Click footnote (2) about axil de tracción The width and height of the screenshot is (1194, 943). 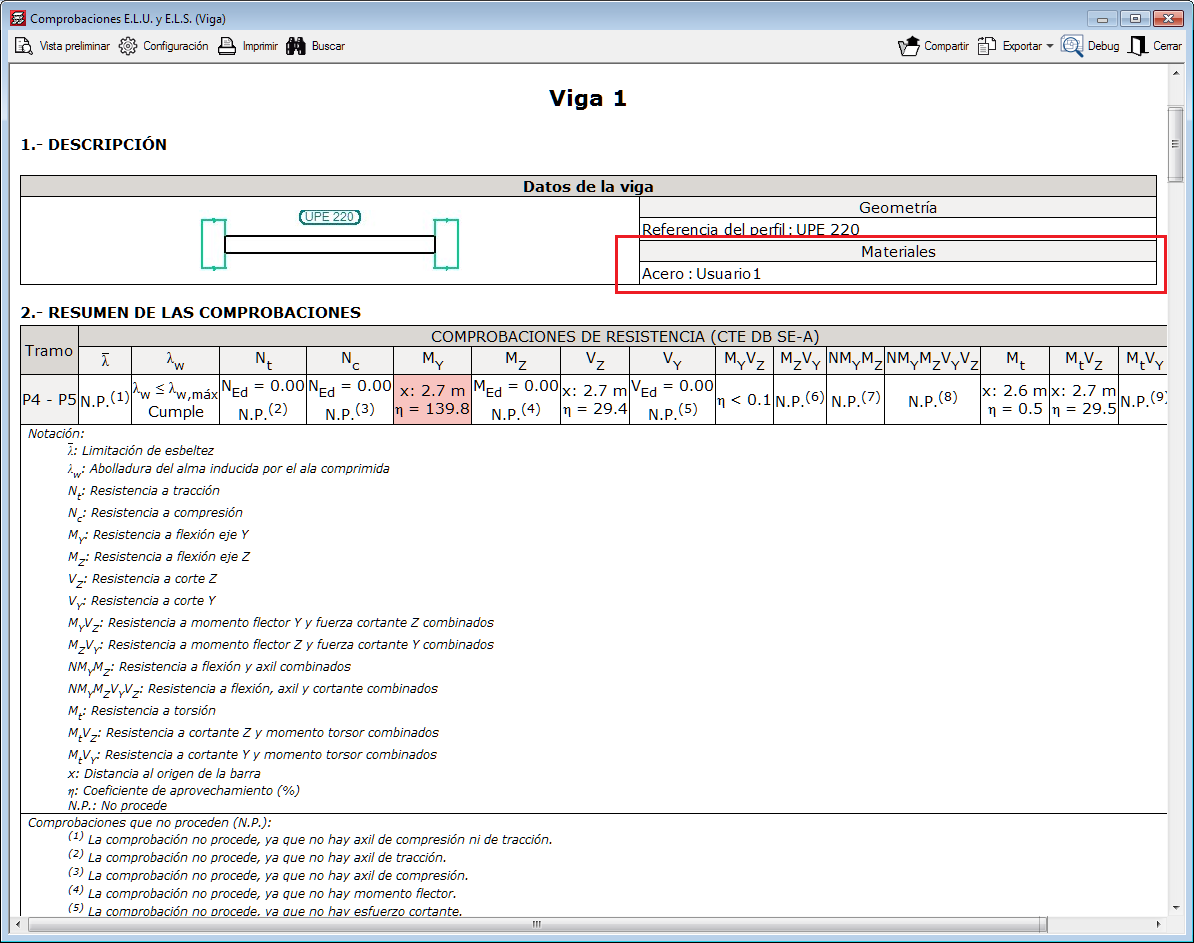(x=257, y=858)
